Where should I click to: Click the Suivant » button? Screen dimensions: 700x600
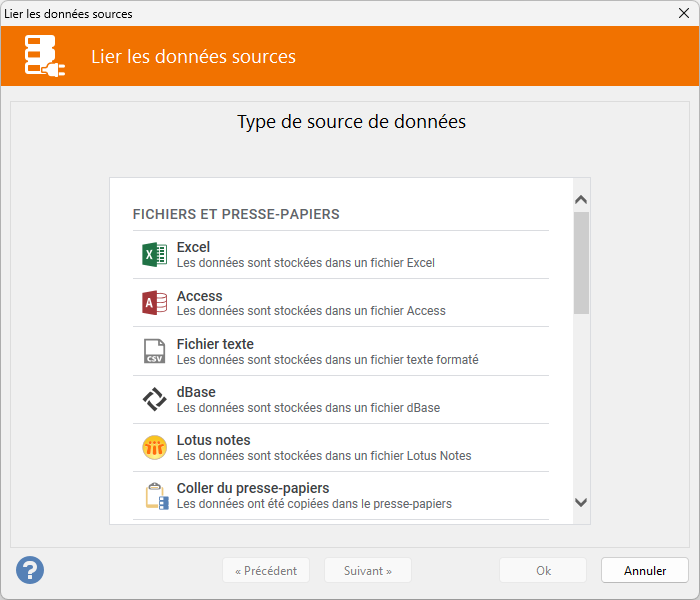tap(367, 571)
